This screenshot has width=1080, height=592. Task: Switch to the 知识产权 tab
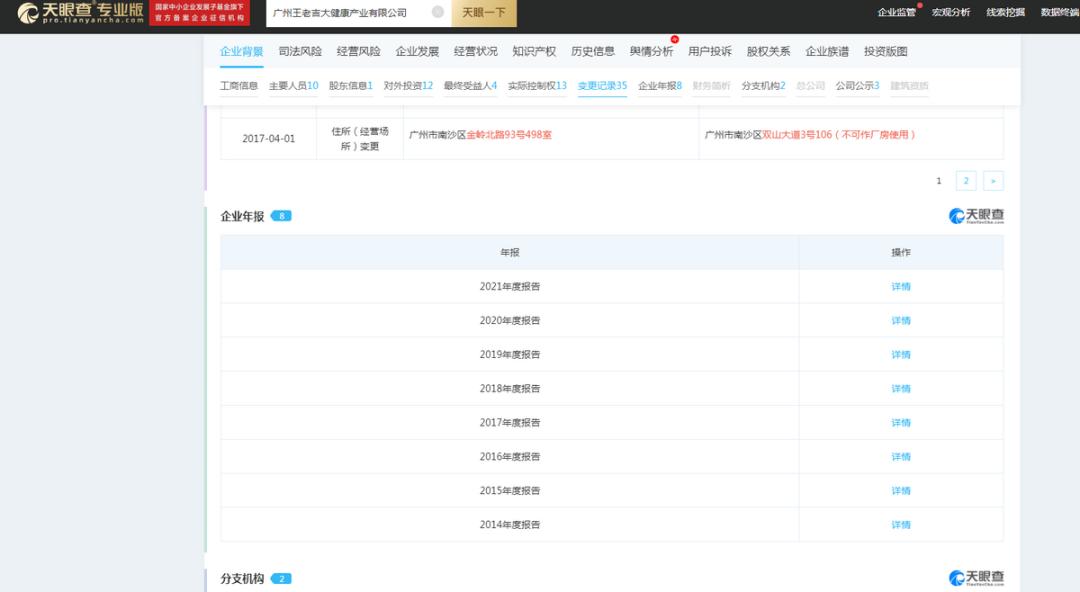pyautogui.click(x=534, y=51)
